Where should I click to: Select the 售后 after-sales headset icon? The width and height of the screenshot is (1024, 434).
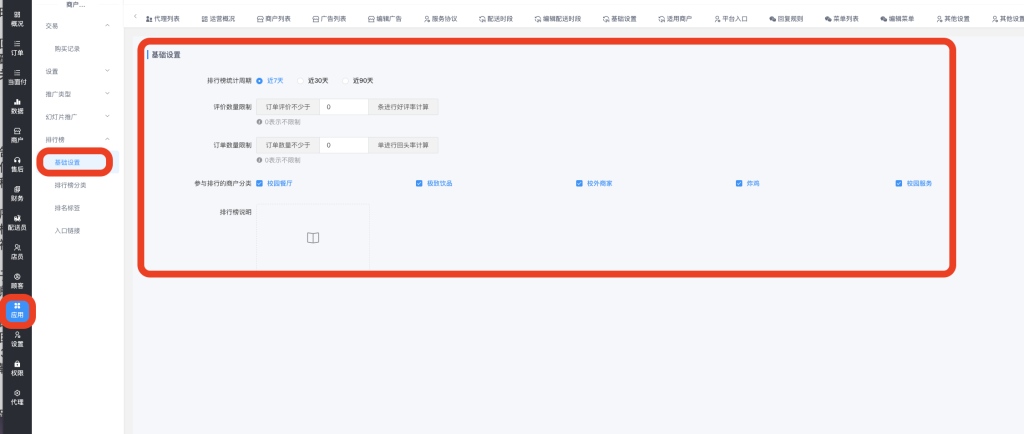(17, 164)
